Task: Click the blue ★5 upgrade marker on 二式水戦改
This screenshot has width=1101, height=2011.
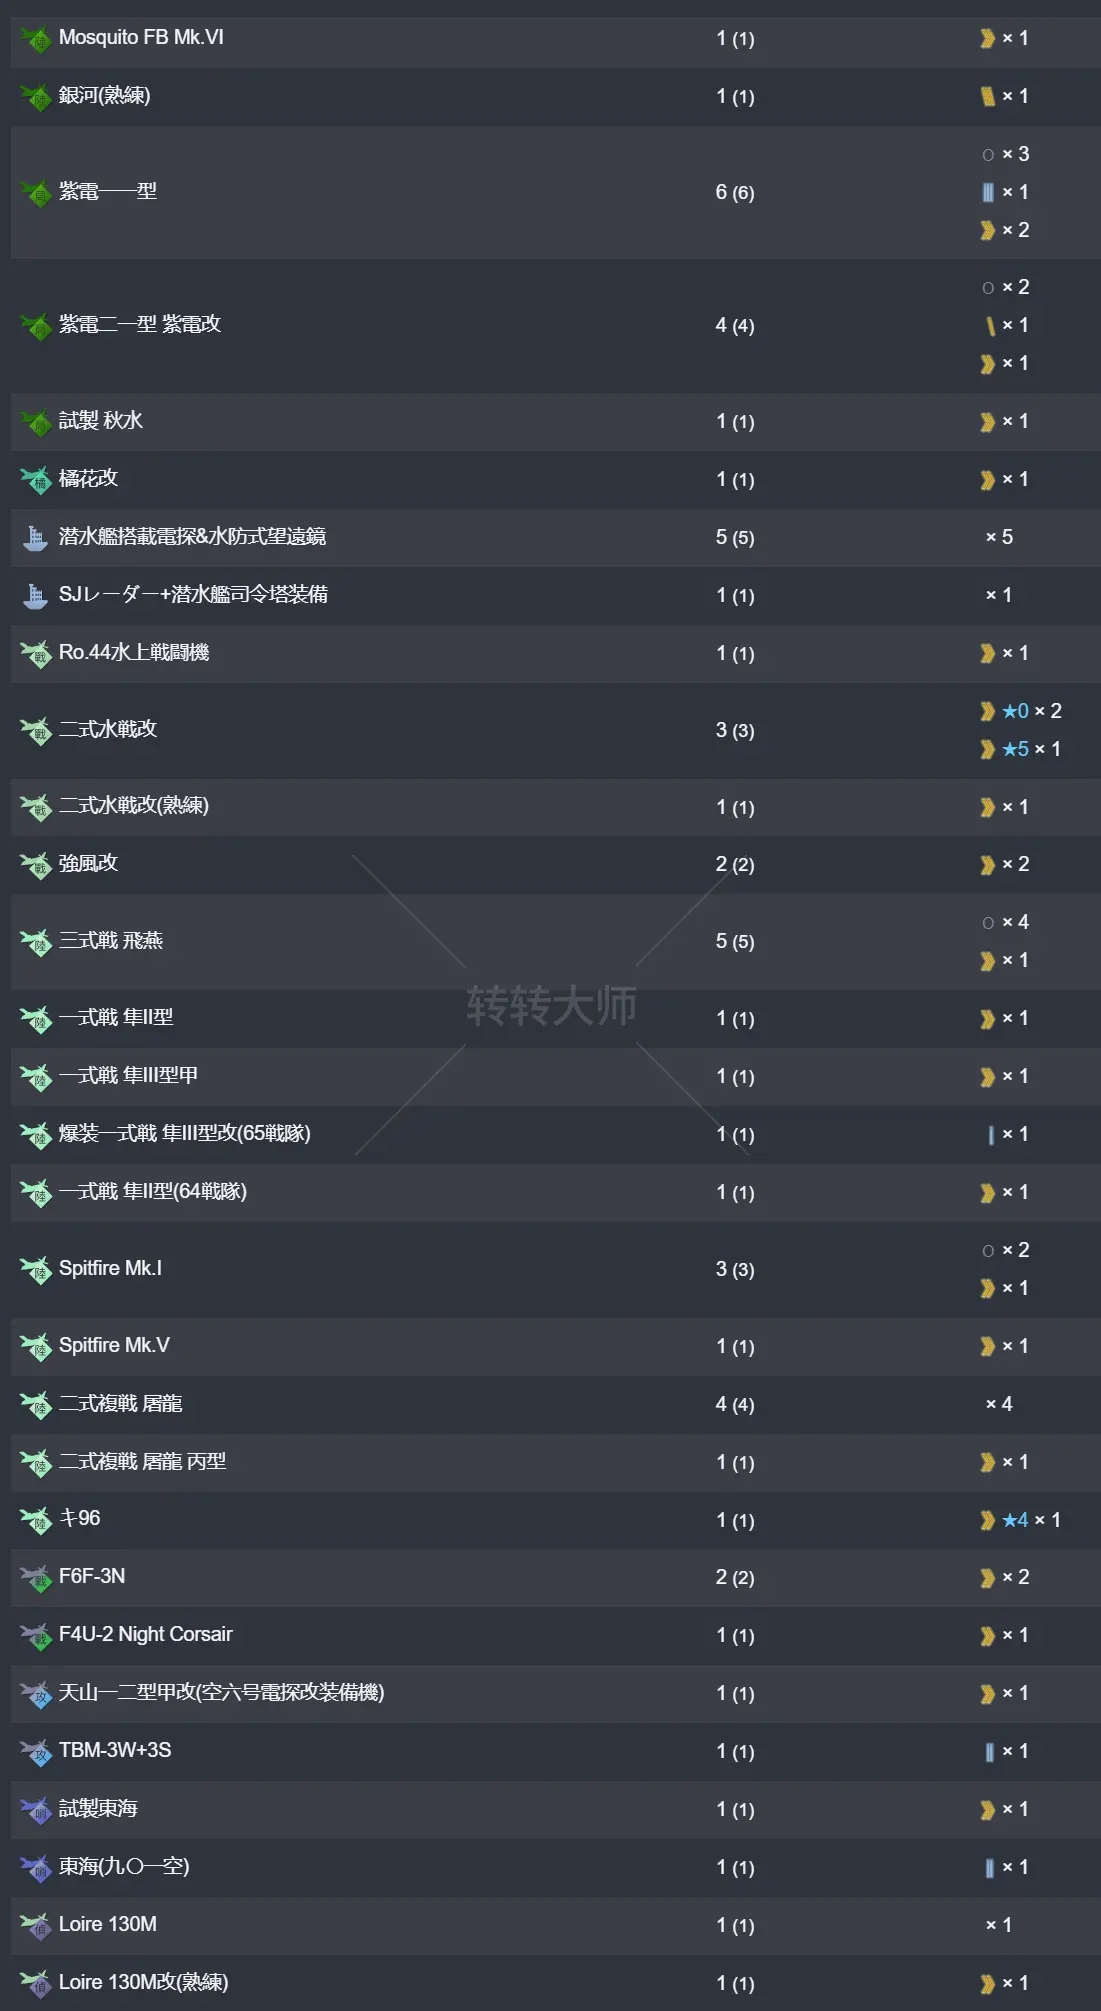Action: point(1018,748)
